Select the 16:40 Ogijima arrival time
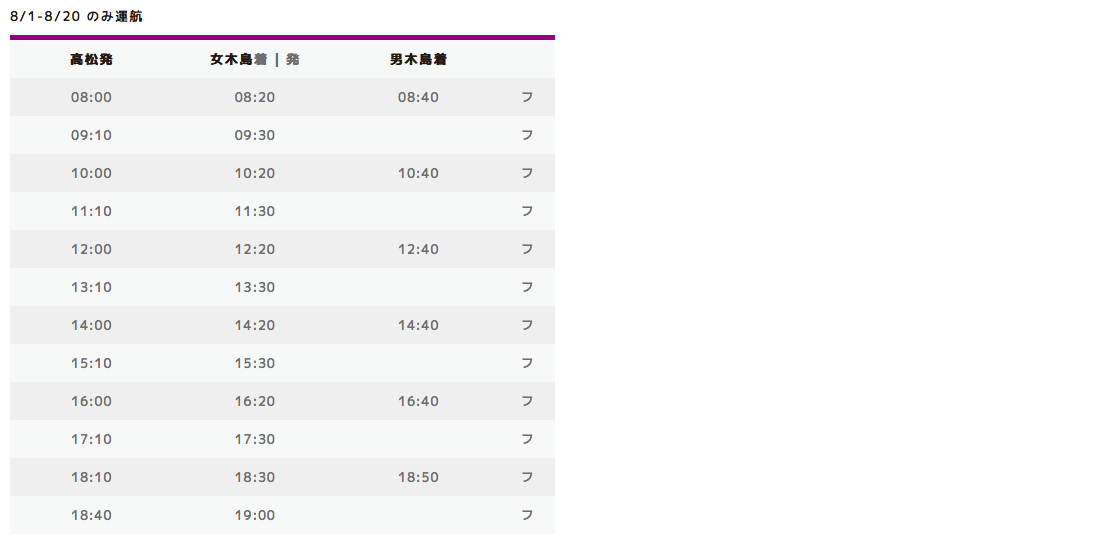 (418, 401)
